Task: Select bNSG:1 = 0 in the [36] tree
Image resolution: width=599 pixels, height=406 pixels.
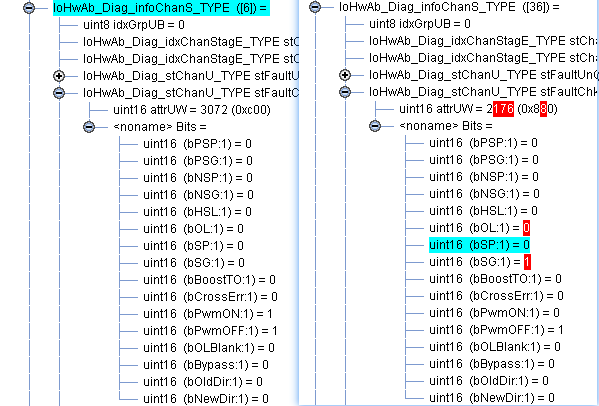Action: pyautogui.click(x=484, y=194)
